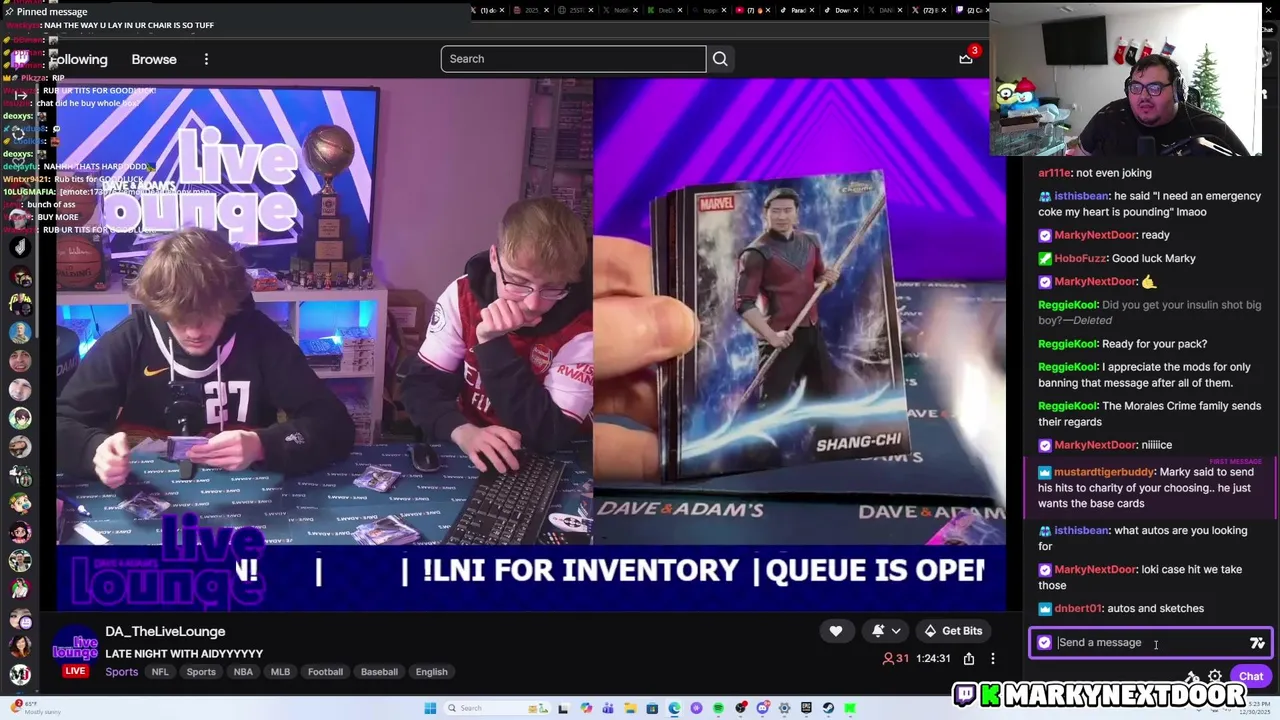Viewport: 1280px width, 720px height.
Task: Click viewer count 31
Action: (x=895, y=659)
